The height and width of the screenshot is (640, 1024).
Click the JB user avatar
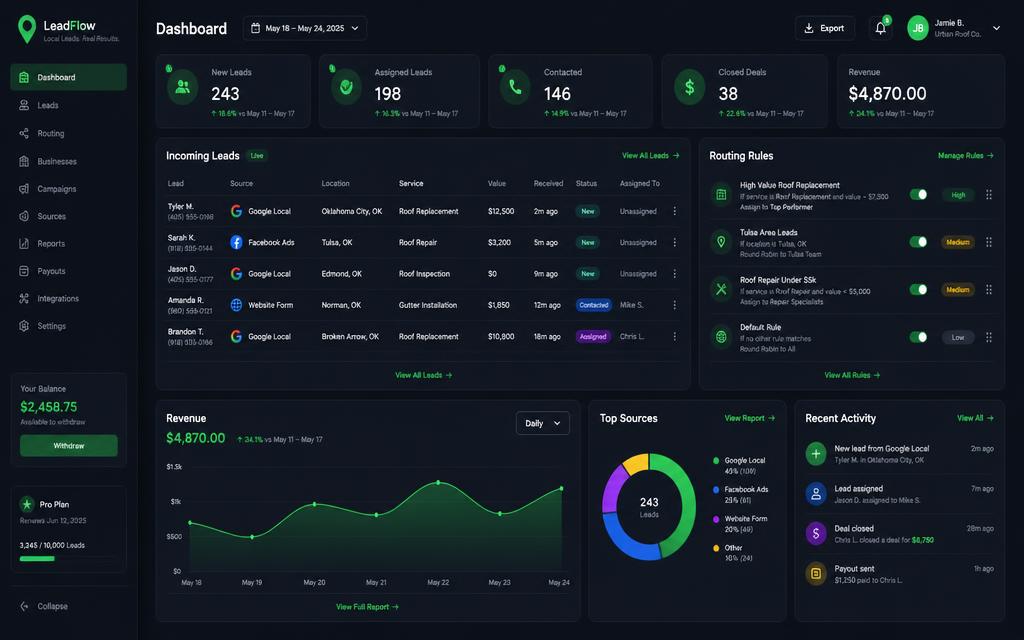tap(918, 28)
